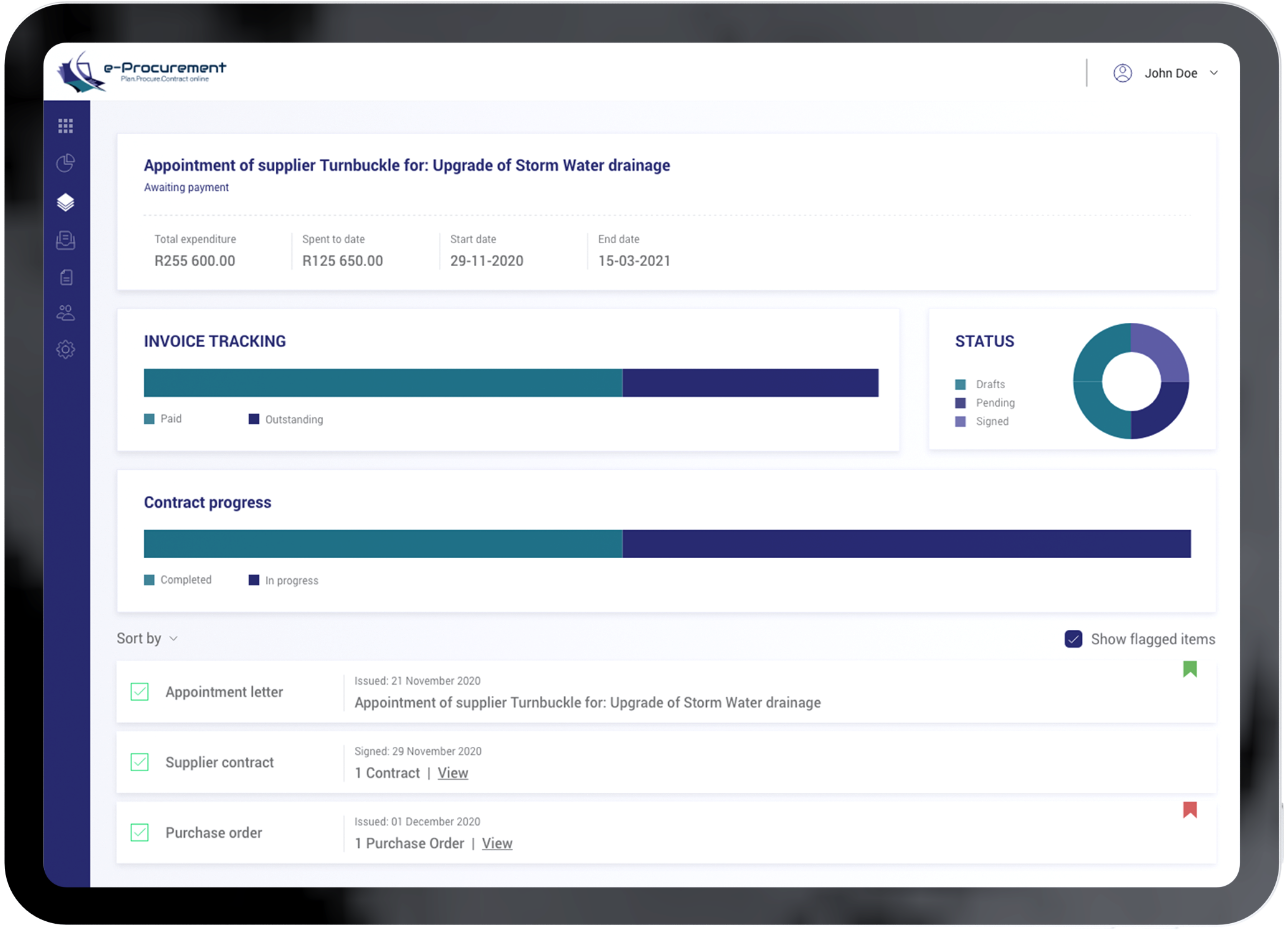Open the grid dashboard icon in sidebar
Screen dimensions: 1284x930
(65, 126)
